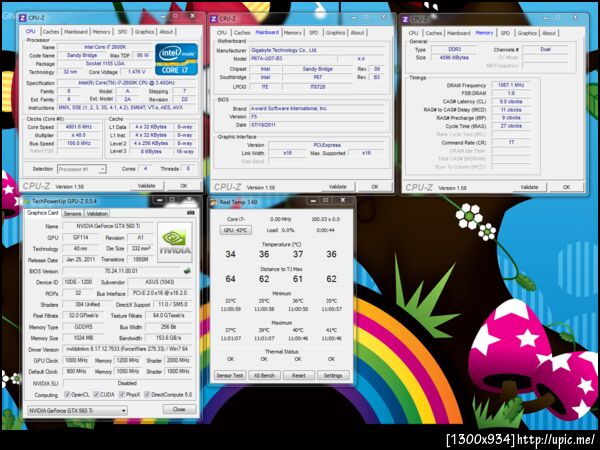Click the GPU-Z Driver Version field
Viewport: 600px width, 450px height.
(127, 349)
